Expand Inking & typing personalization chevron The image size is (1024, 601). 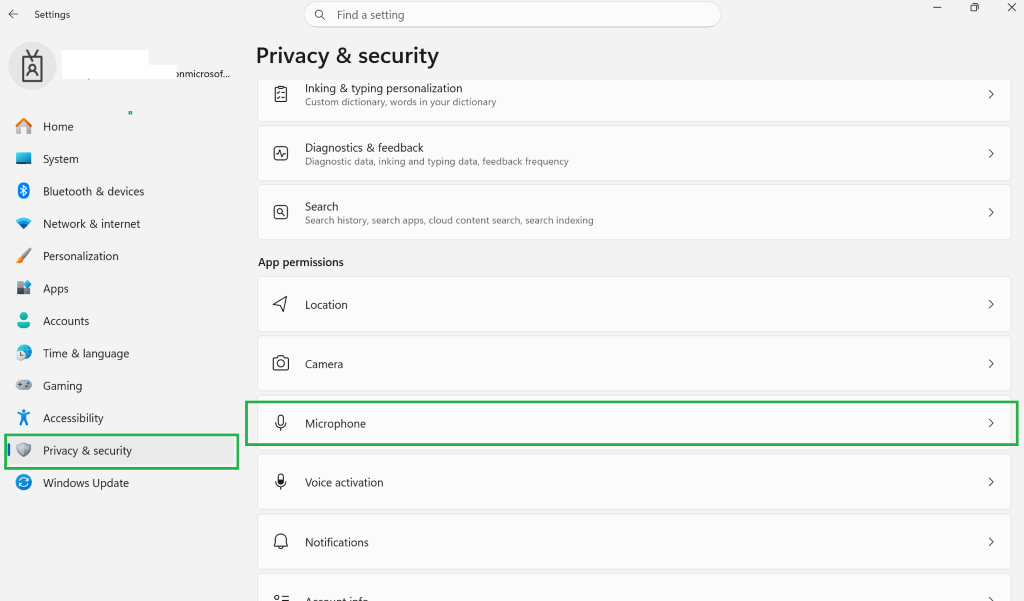click(991, 94)
